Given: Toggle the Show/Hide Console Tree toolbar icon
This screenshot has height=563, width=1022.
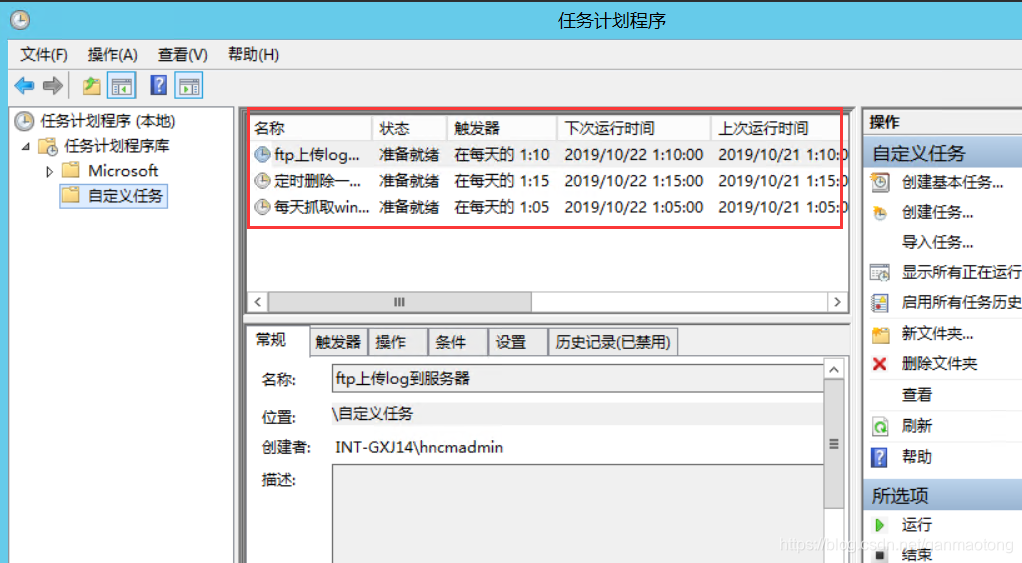Looking at the screenshot, I should click(x=122, y=85).
